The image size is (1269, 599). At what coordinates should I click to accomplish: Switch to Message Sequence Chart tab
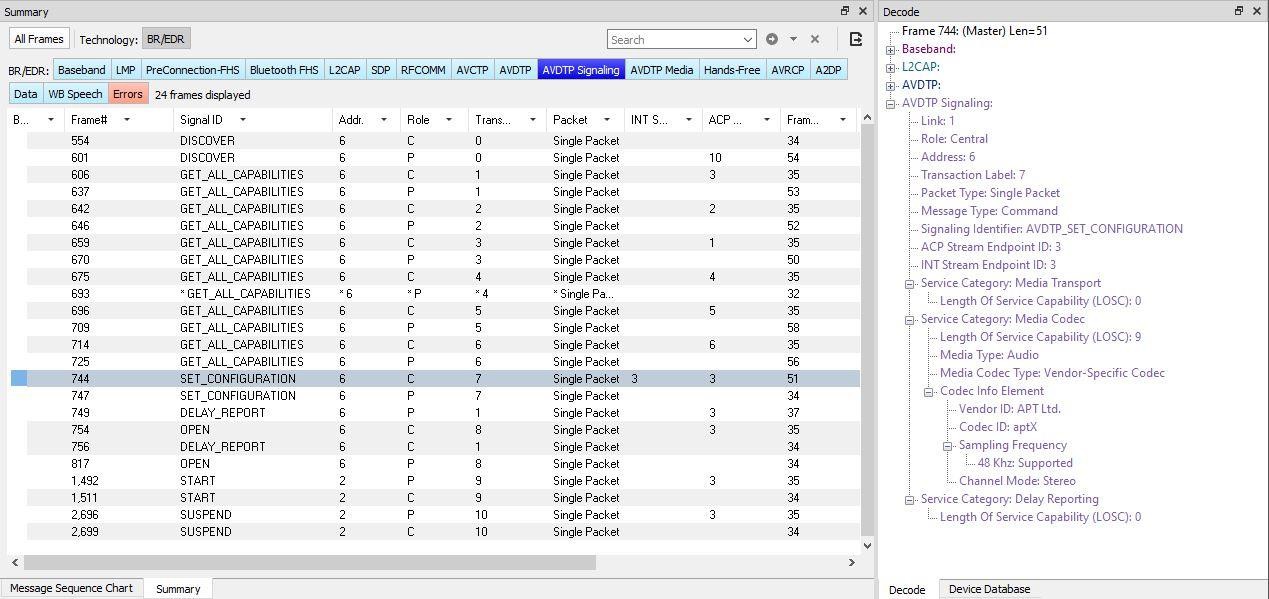71,588
